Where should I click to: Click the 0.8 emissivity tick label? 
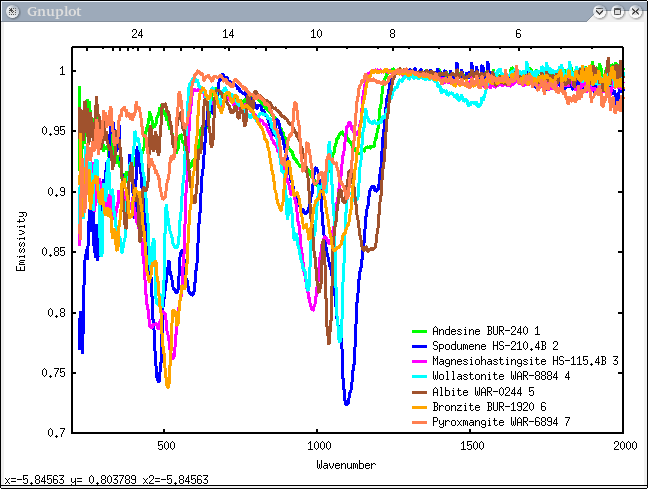[x=56, y=312]
